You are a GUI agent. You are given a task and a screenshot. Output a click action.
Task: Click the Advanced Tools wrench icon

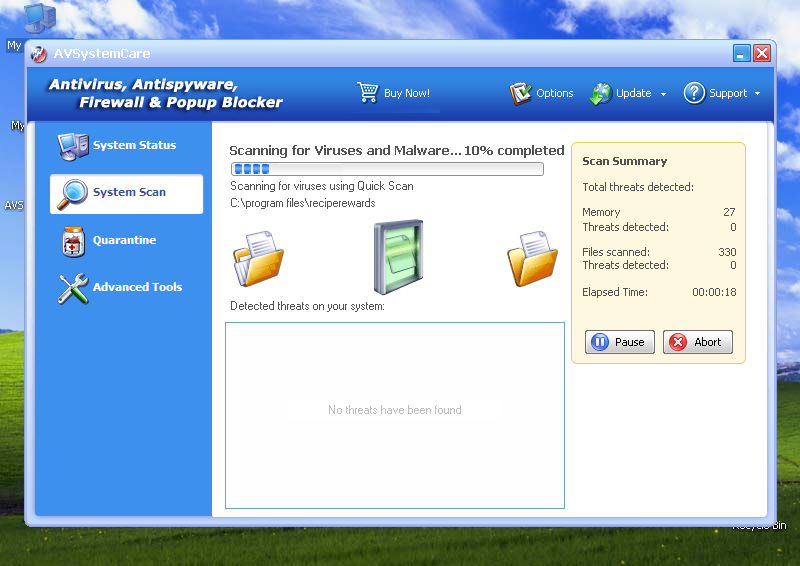point(72,288)
